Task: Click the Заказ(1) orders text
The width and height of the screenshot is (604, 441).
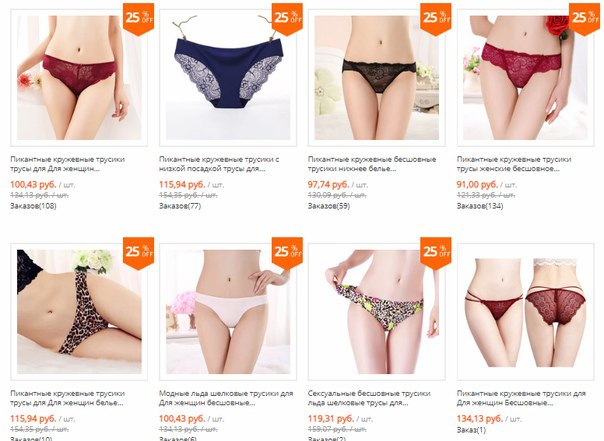Action: (x=471, y=430)
